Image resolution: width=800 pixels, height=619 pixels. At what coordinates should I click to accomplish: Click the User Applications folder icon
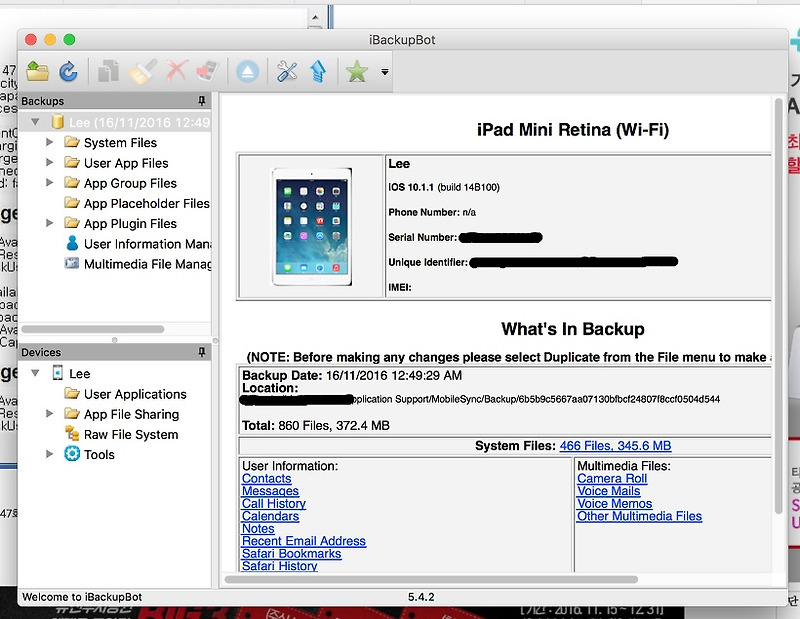pos(72,393)
